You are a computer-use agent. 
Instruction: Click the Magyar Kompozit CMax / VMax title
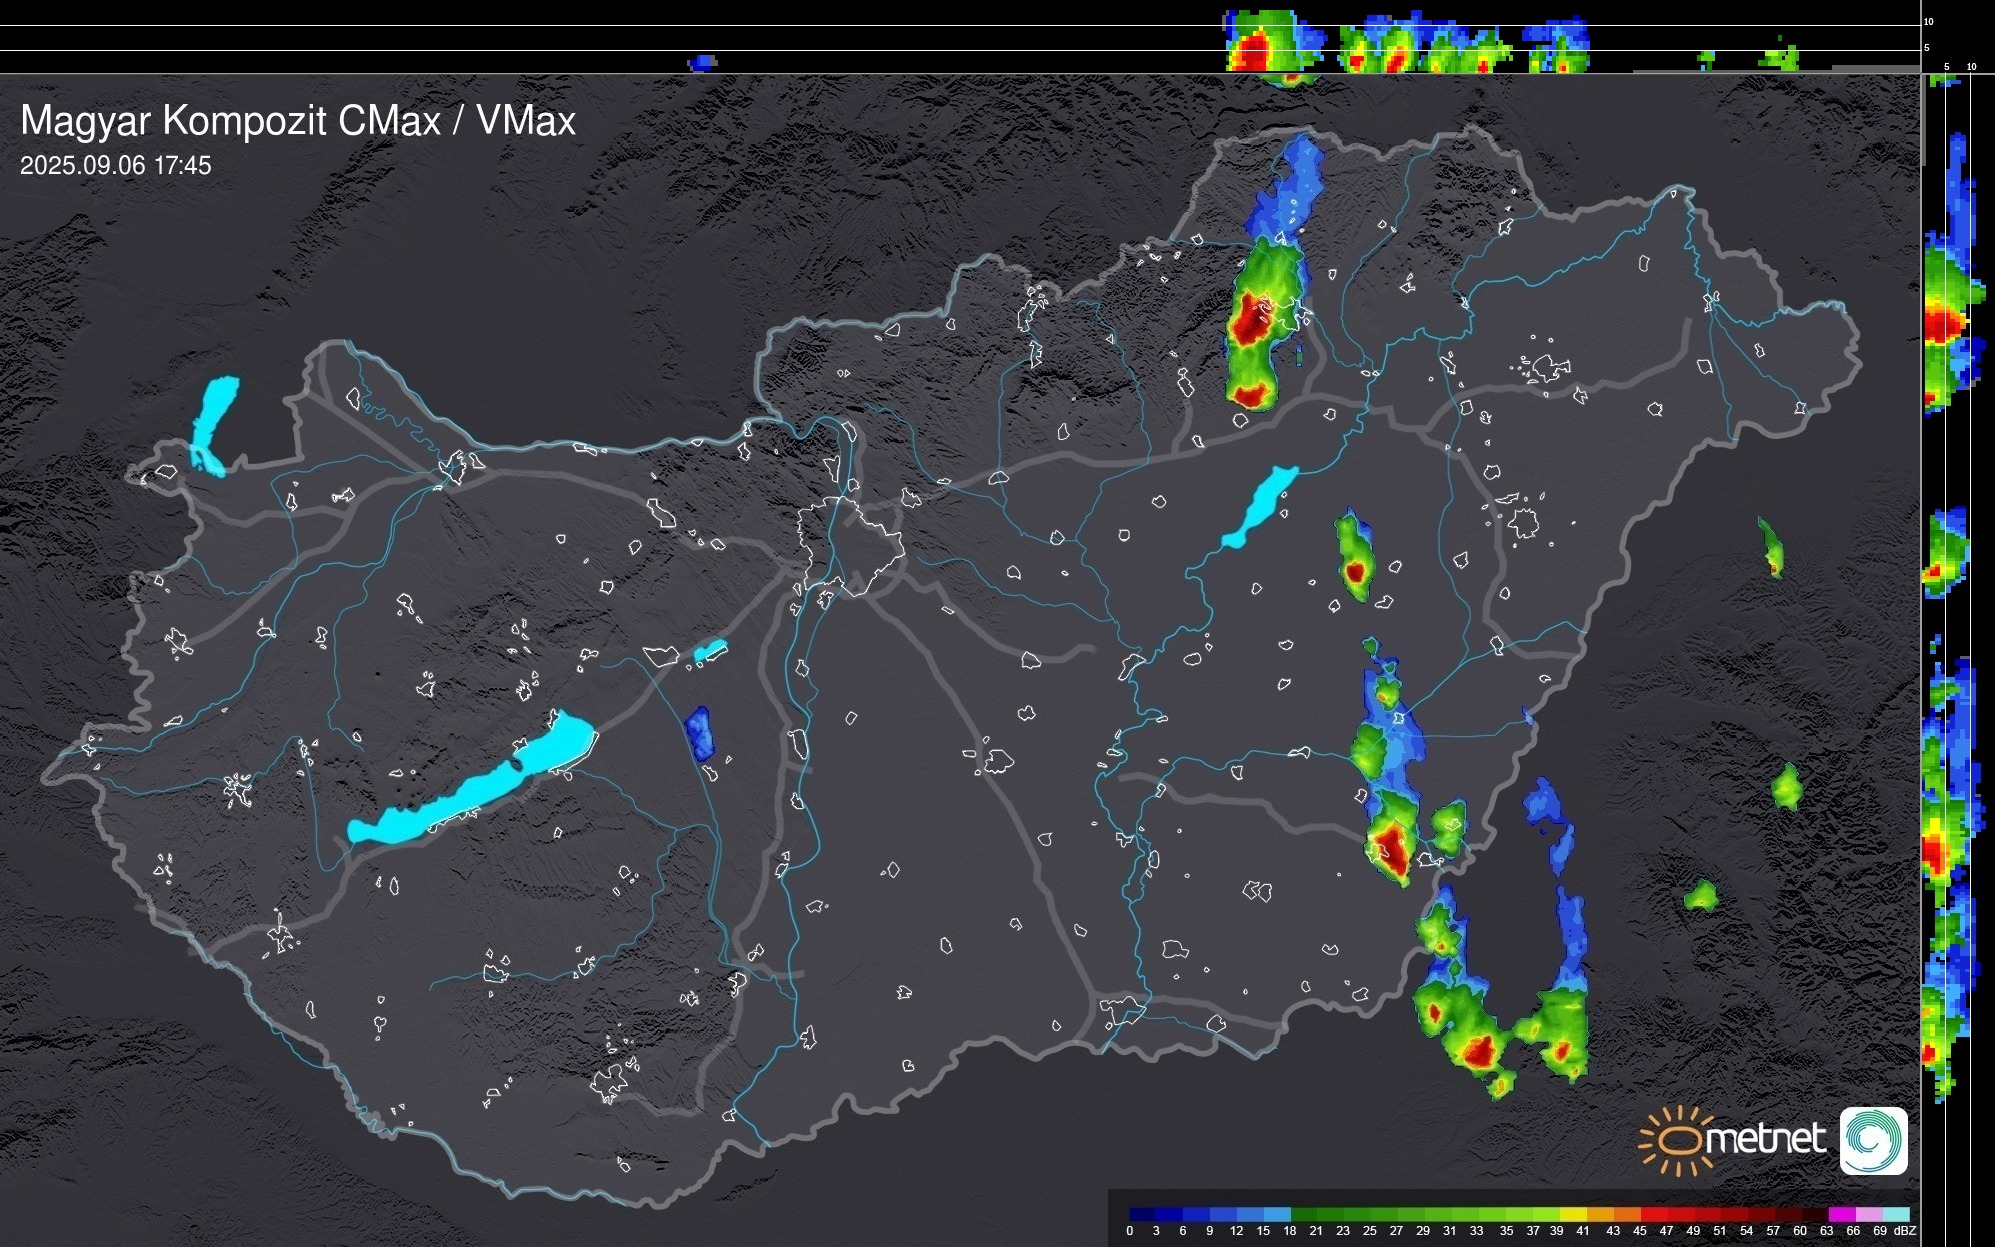click(x=298, y=121)
